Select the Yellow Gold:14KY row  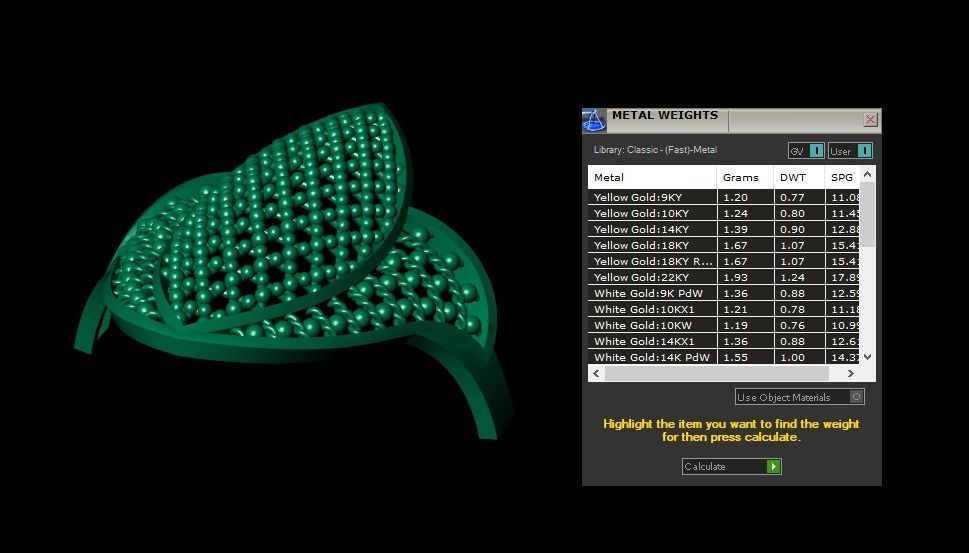pyautogui.click(x=724, y=229)
